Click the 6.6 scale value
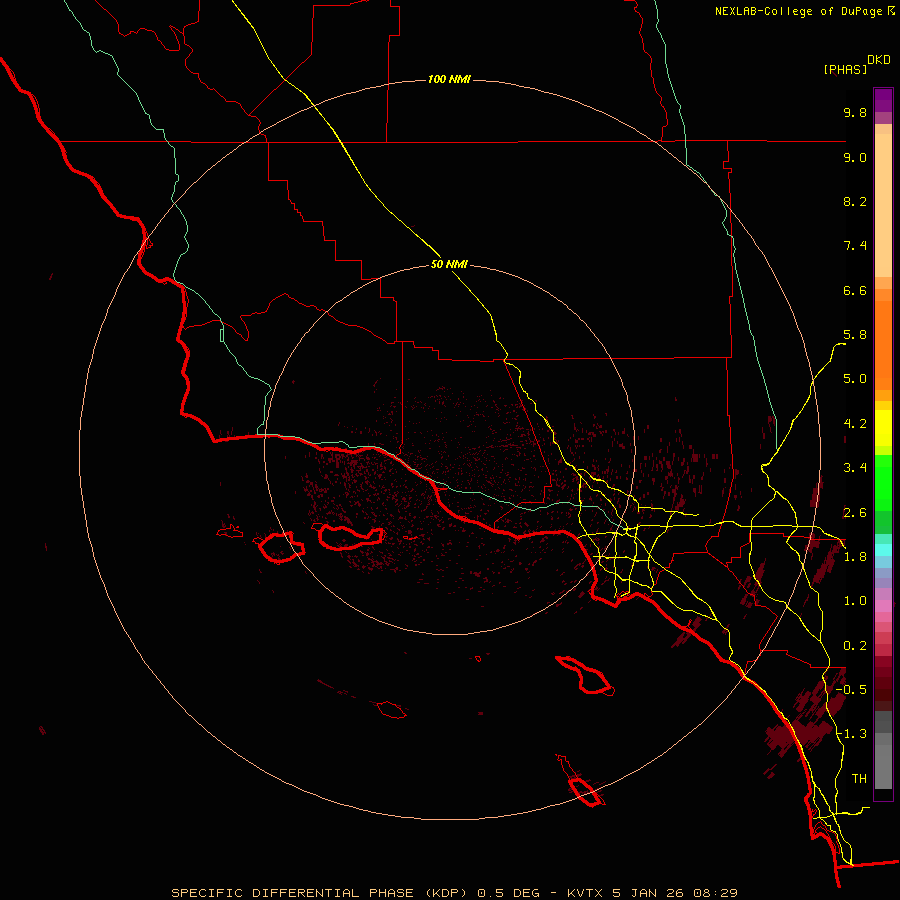The height and width of the screenshot is (900, 900). click(855, 290)
